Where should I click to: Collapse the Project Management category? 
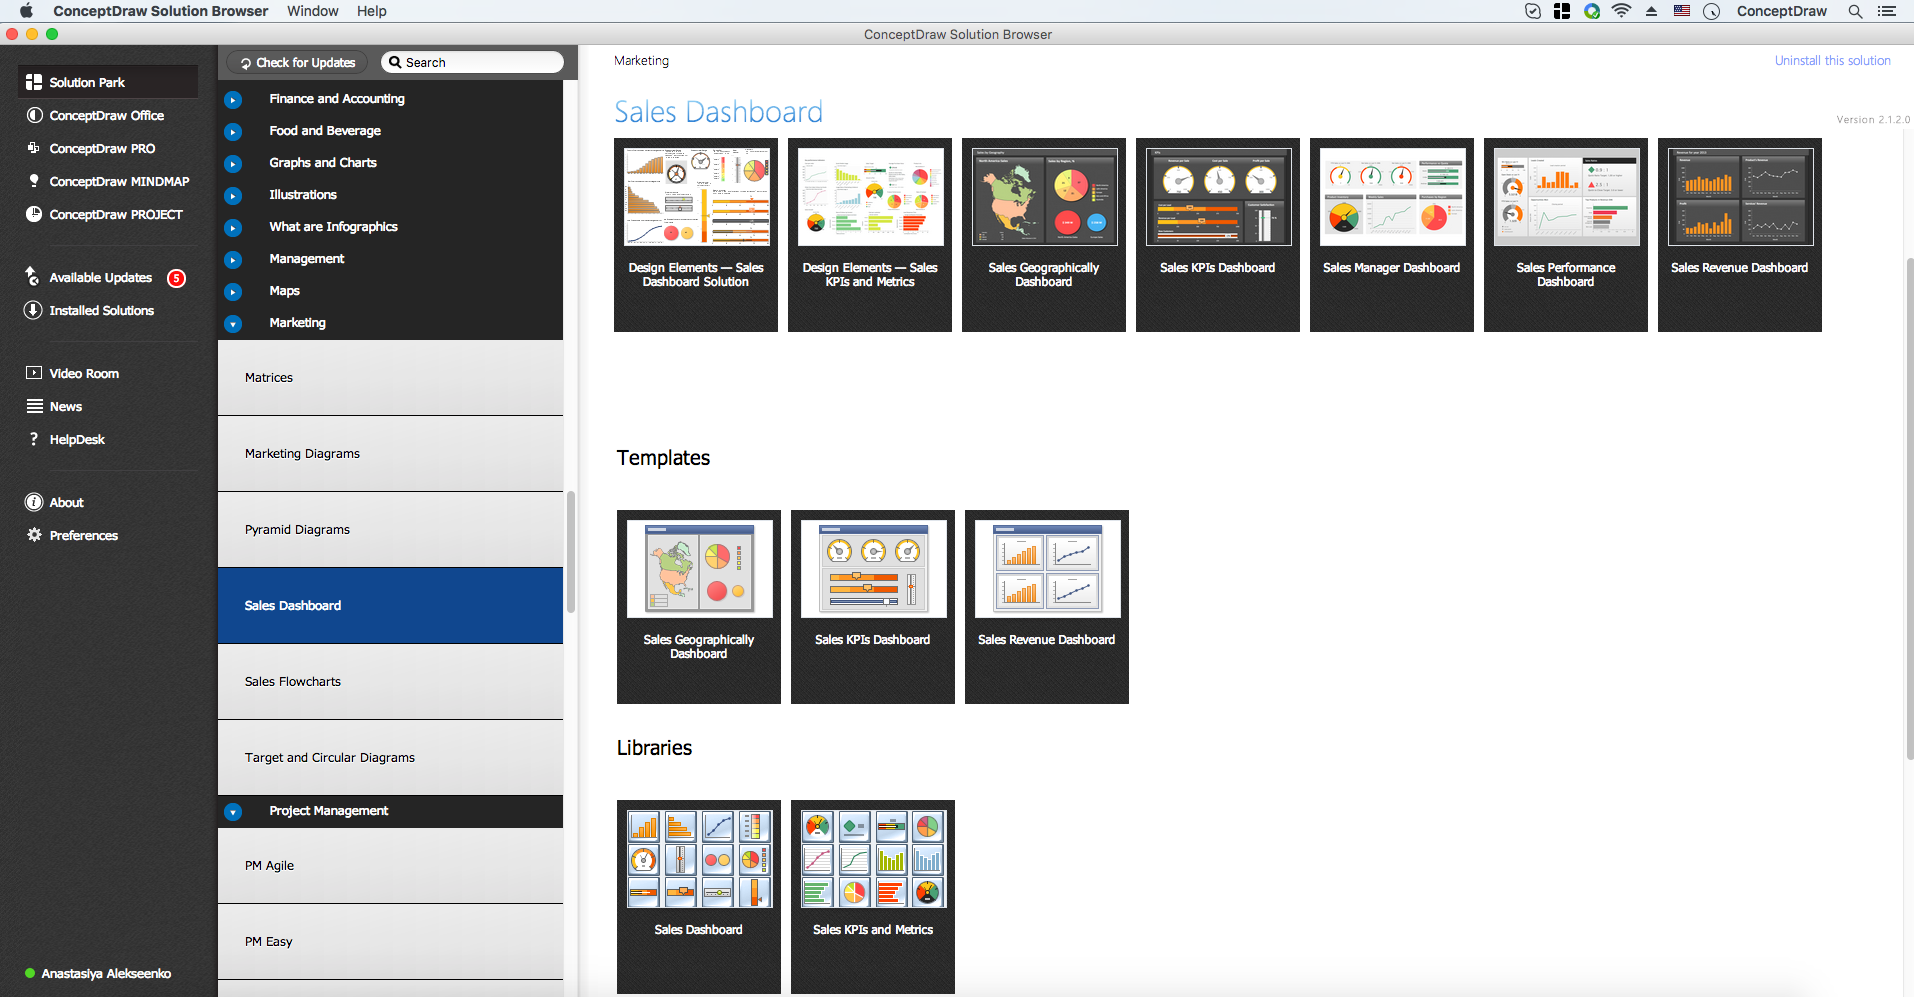point(233,812)
